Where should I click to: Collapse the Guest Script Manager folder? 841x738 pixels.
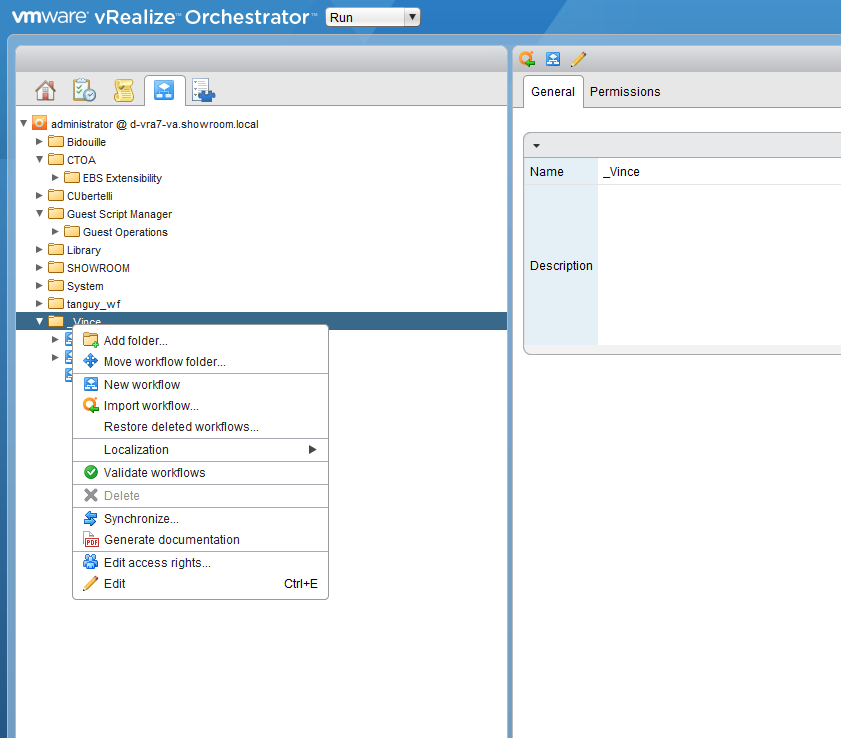click(39, 213)
